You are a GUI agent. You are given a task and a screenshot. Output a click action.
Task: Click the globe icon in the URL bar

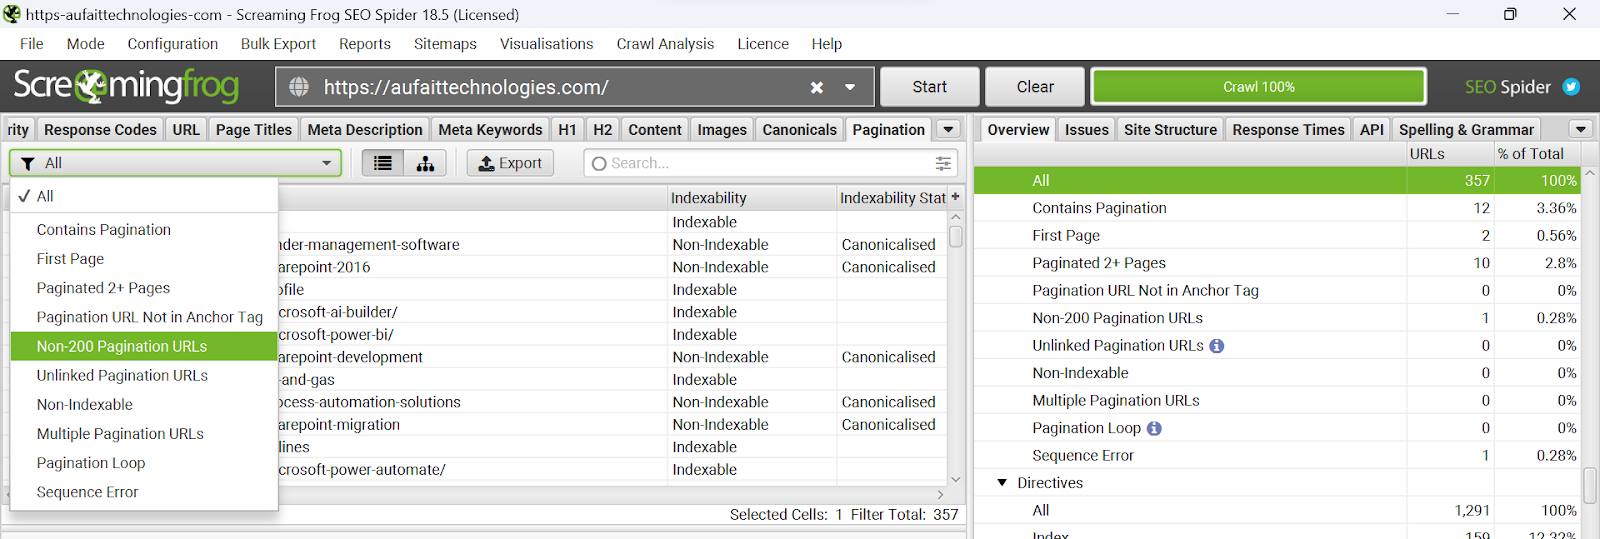[299, 87]
